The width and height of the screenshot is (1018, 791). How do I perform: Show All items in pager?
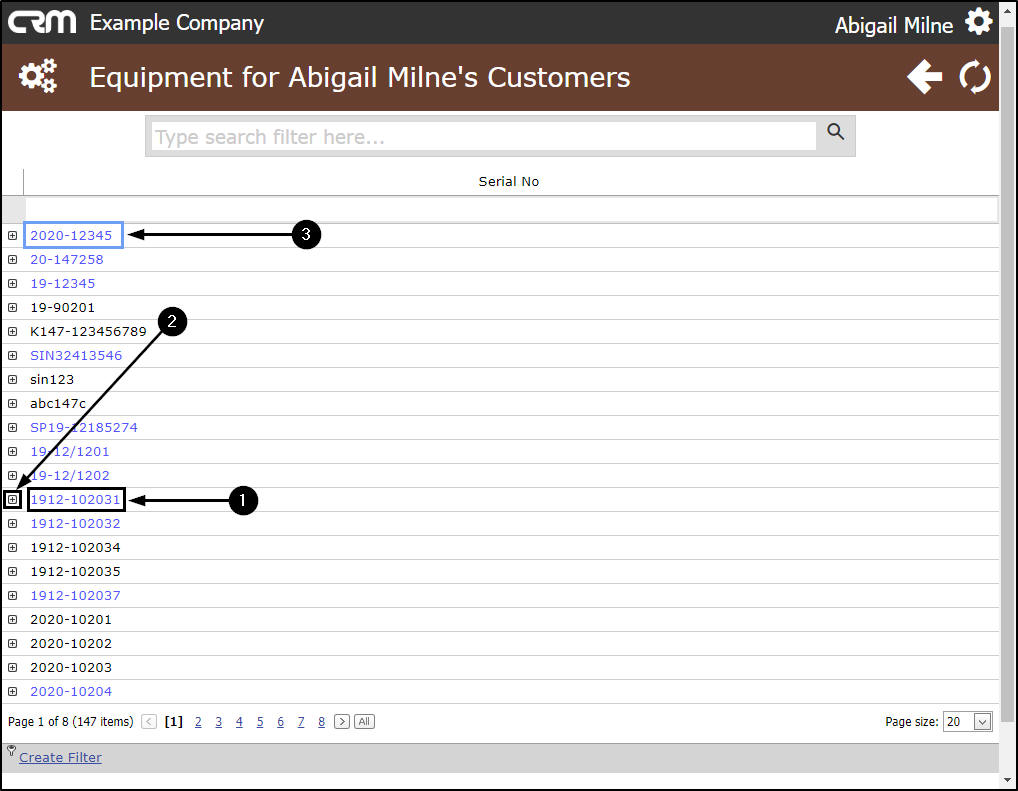pos(364,722)
